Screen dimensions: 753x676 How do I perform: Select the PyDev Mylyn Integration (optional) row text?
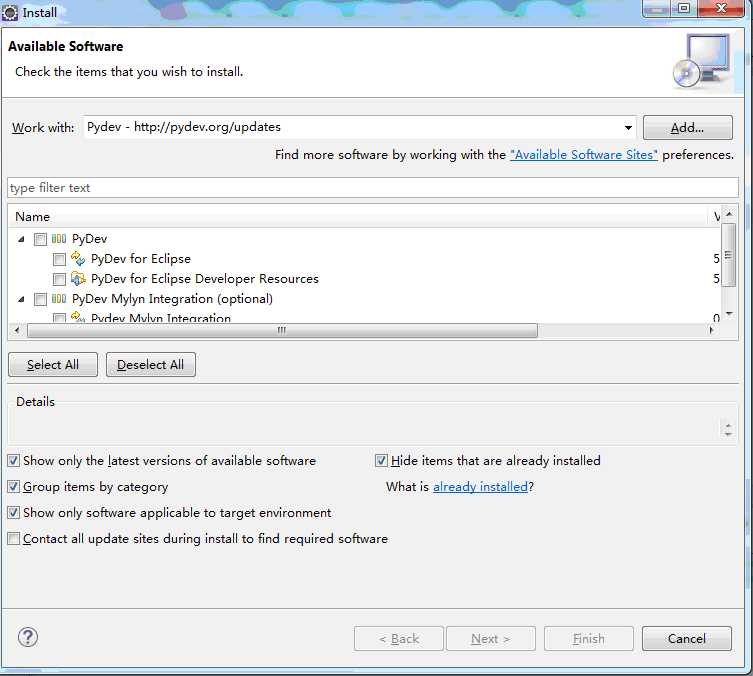coord(172,299)
